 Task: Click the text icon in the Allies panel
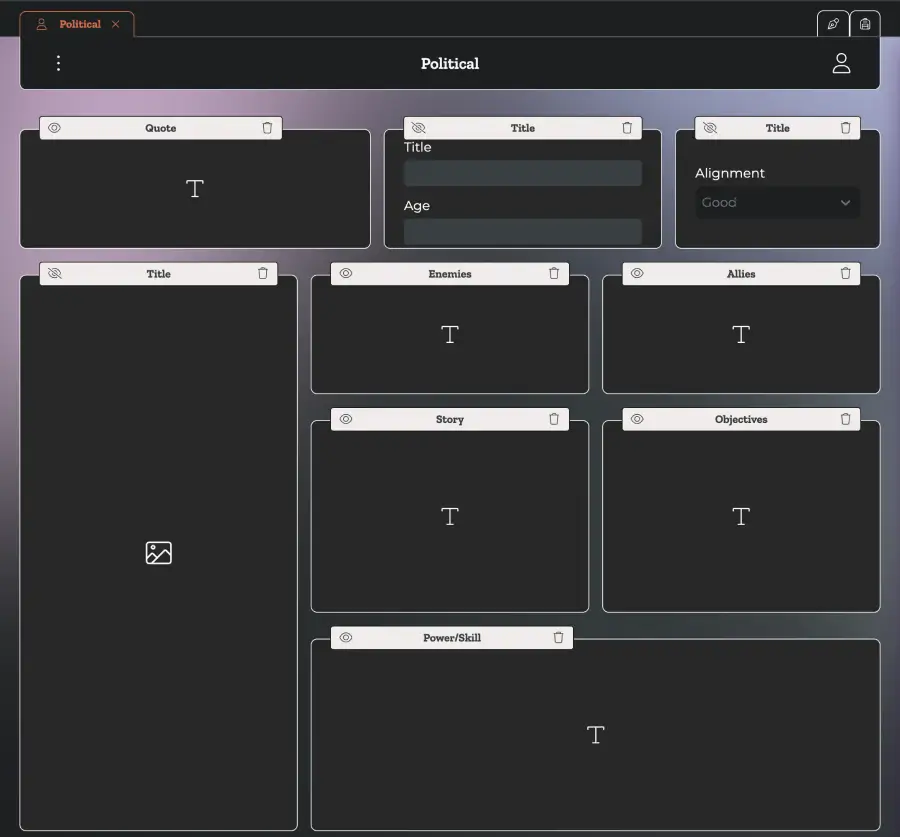tap(741, 335)
